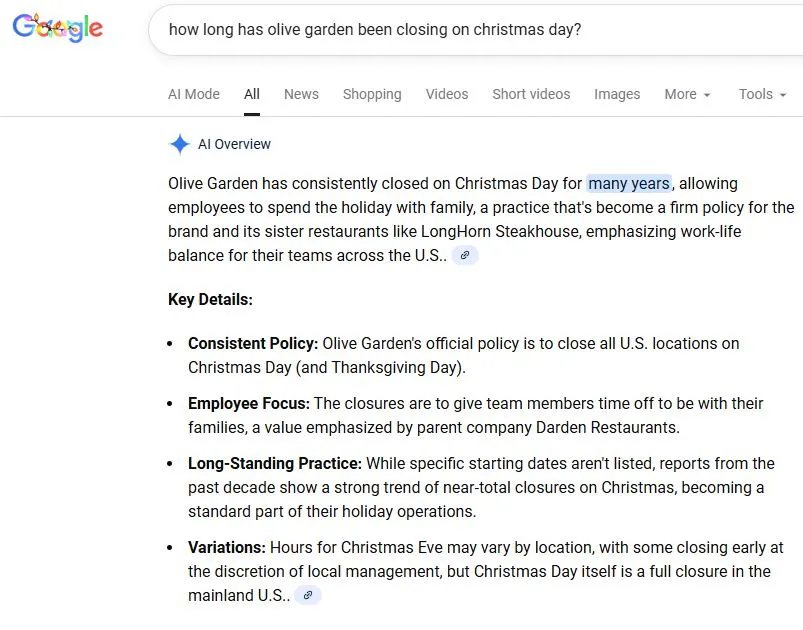This screenshot has width=803, height=630.
Task: Click the "Long-Standing Practice:" bold text
Action: [x=275, y=464]
